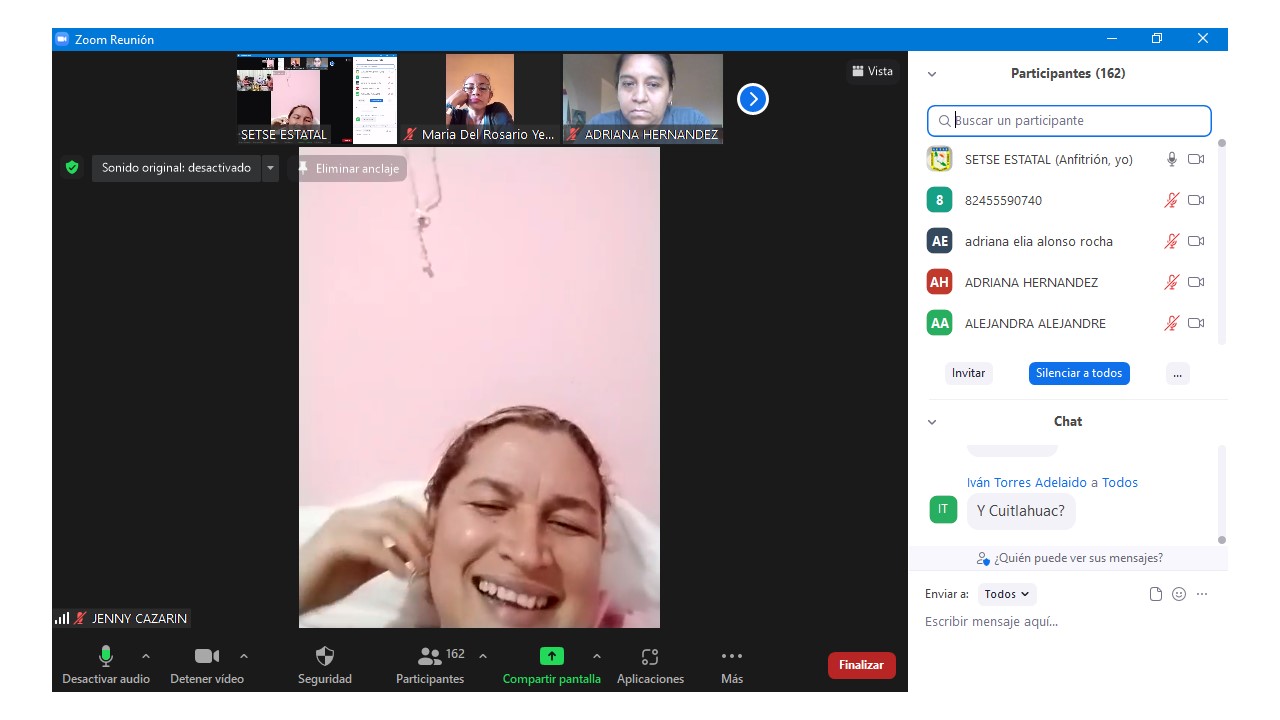Unmute participant 82455590740 microphone icon
Viewport: 1280px width, 720px height.
coord(1172,200)
